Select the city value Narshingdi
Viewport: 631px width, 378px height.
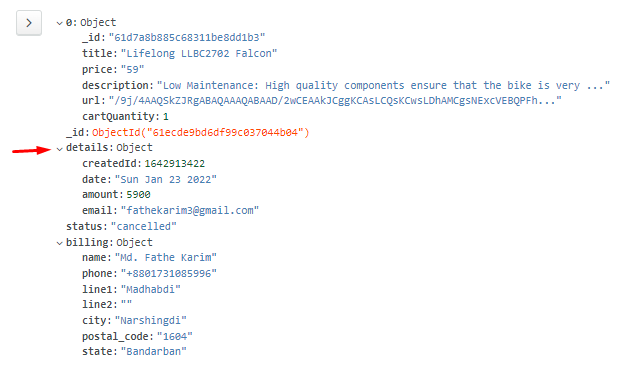(151, 321)
